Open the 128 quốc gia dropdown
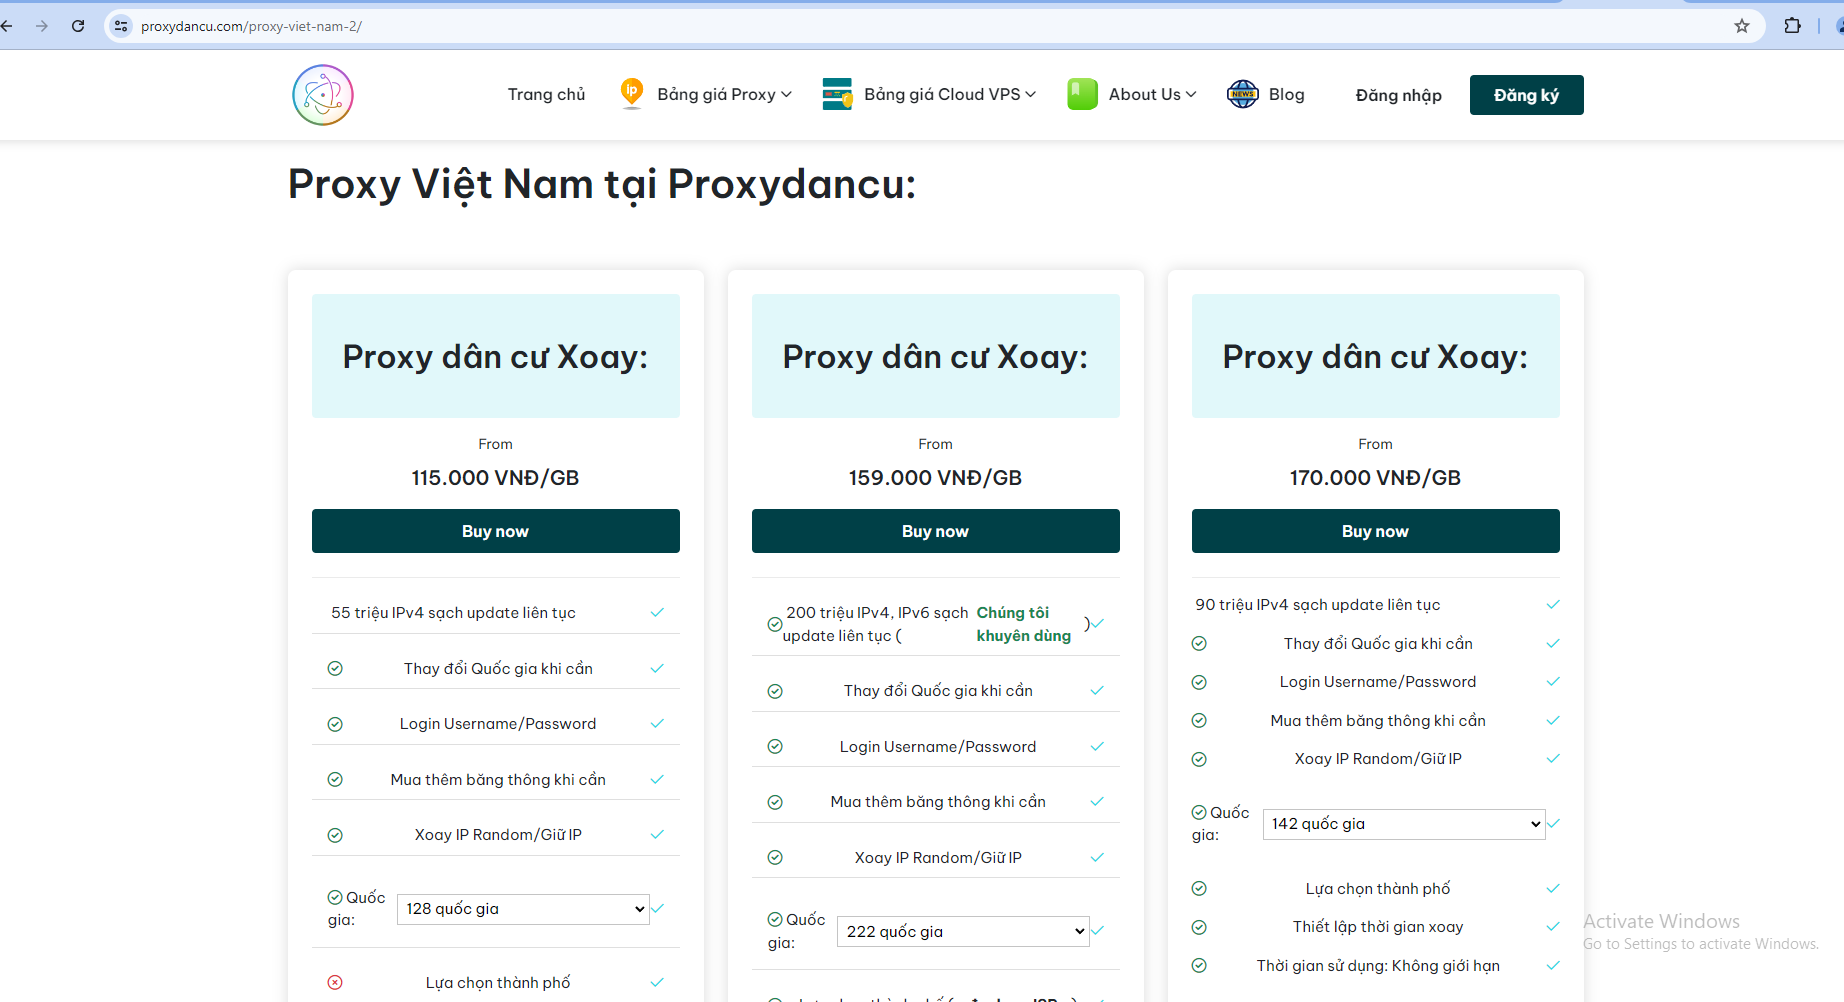Viewport: 1844px width, 1002px height. (523, 909)
